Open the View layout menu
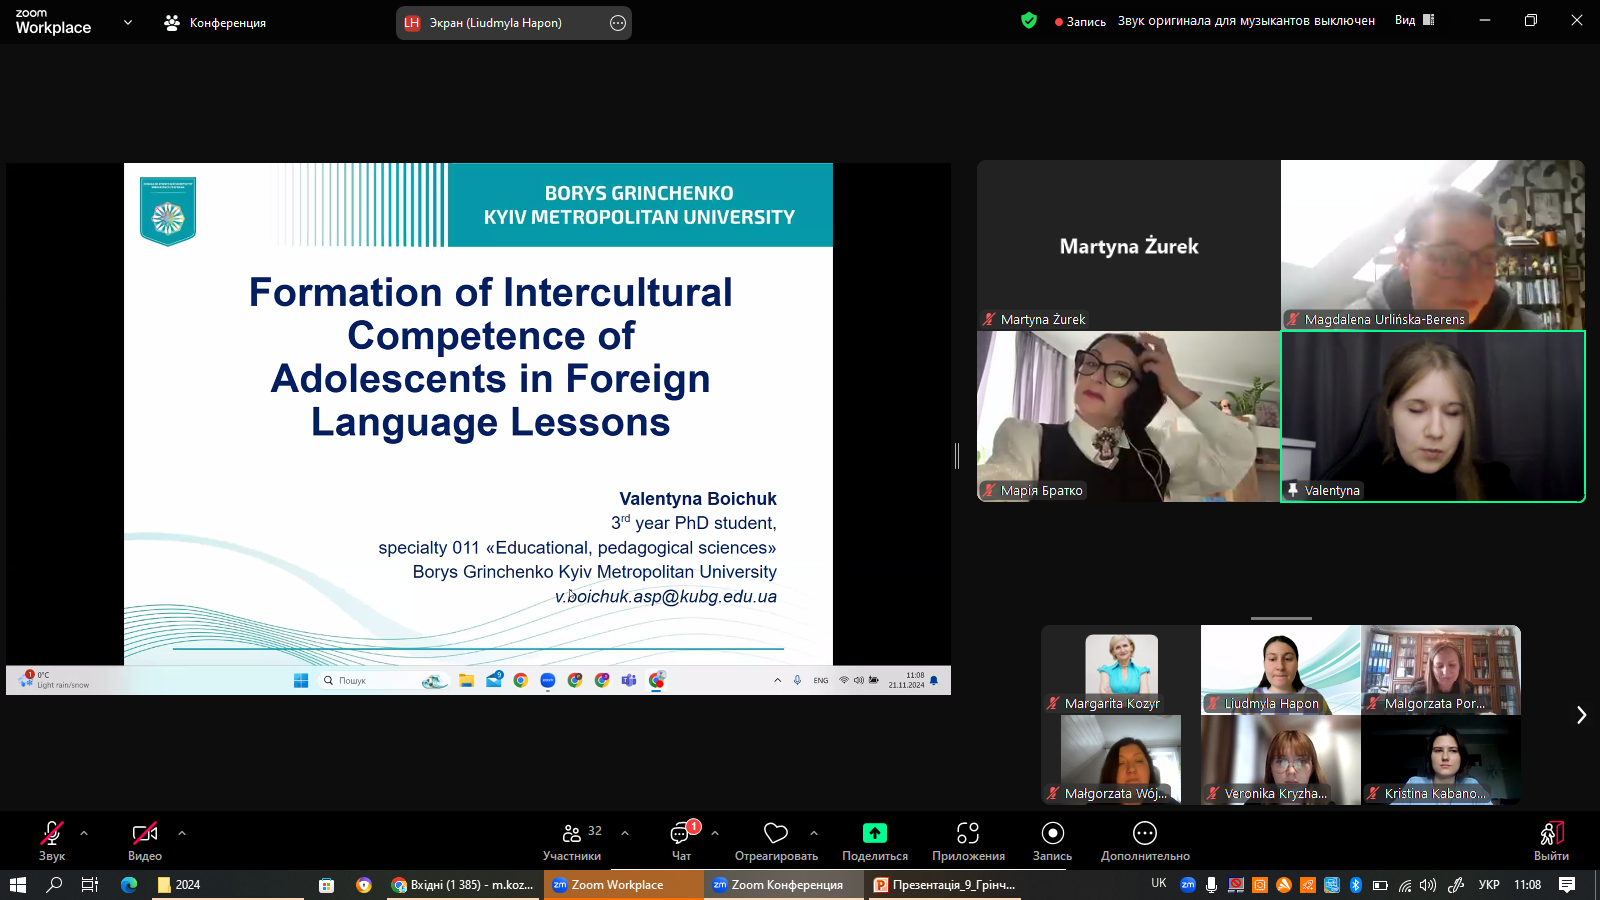Viewport: 1600px width, 900px height. coord(1414,20)
